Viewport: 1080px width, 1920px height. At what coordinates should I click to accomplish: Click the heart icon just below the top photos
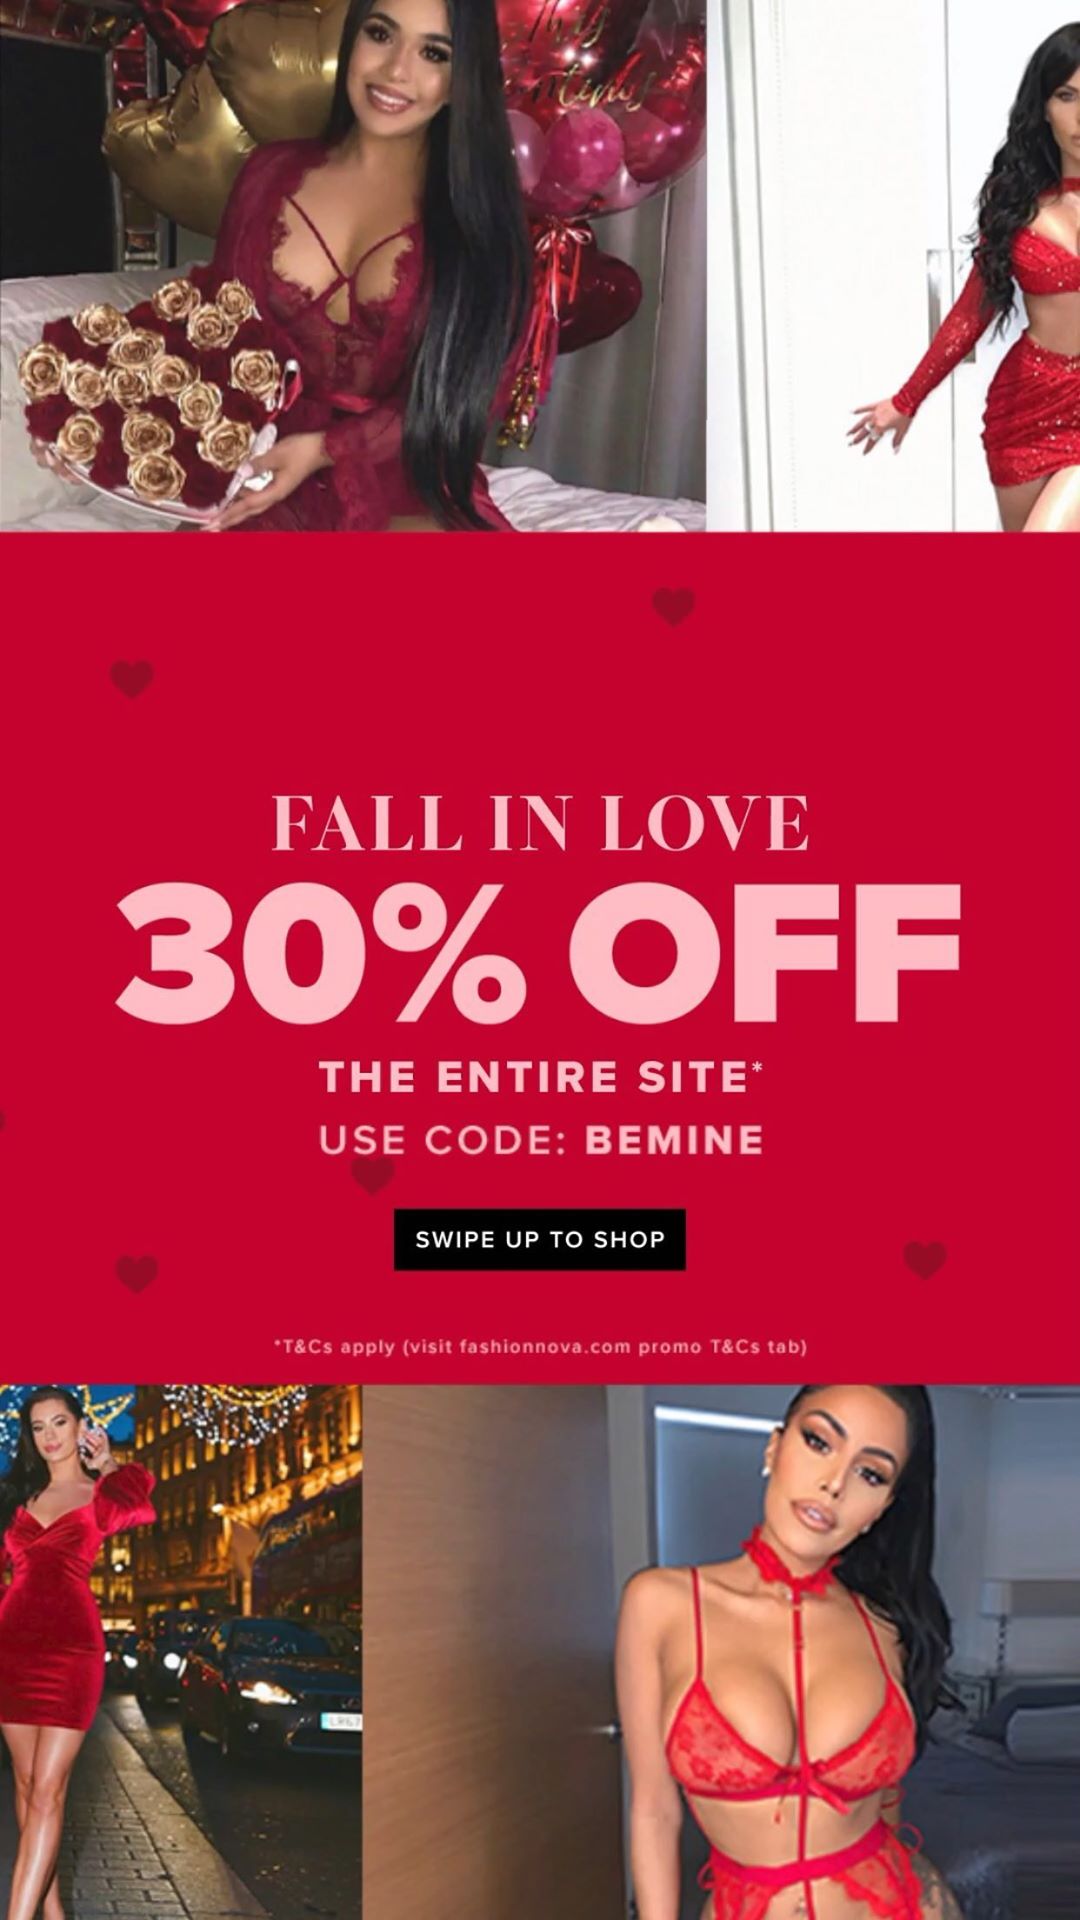tap(673, 606)
